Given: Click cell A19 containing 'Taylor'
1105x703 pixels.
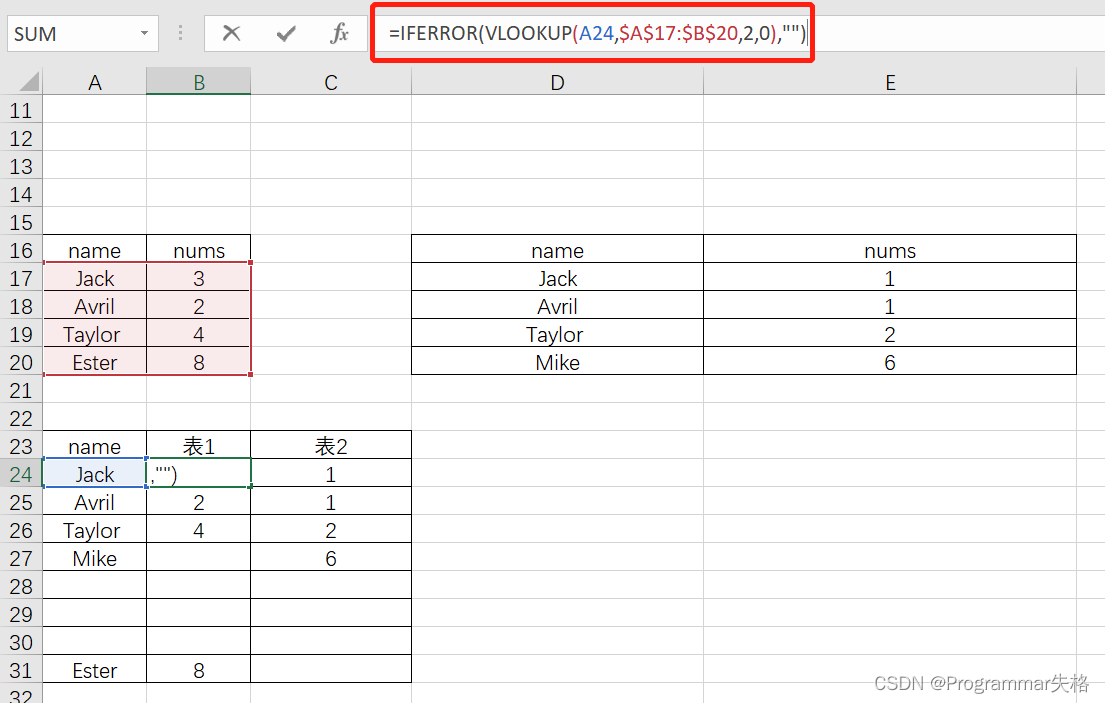Looking at the screenshot, I should (94, 334).
